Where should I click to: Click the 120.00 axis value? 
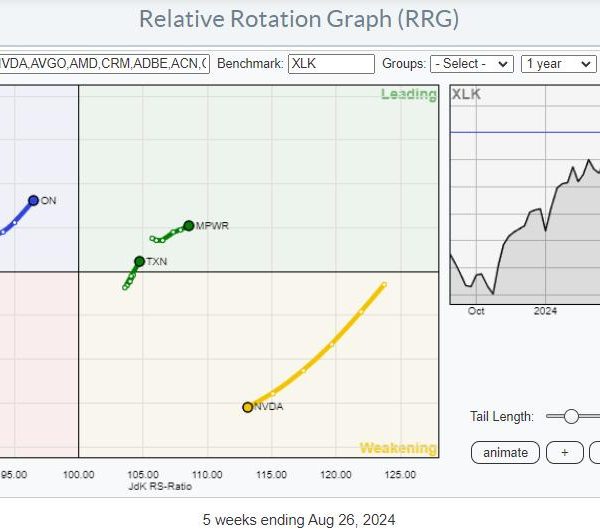(x=336, y=475)
